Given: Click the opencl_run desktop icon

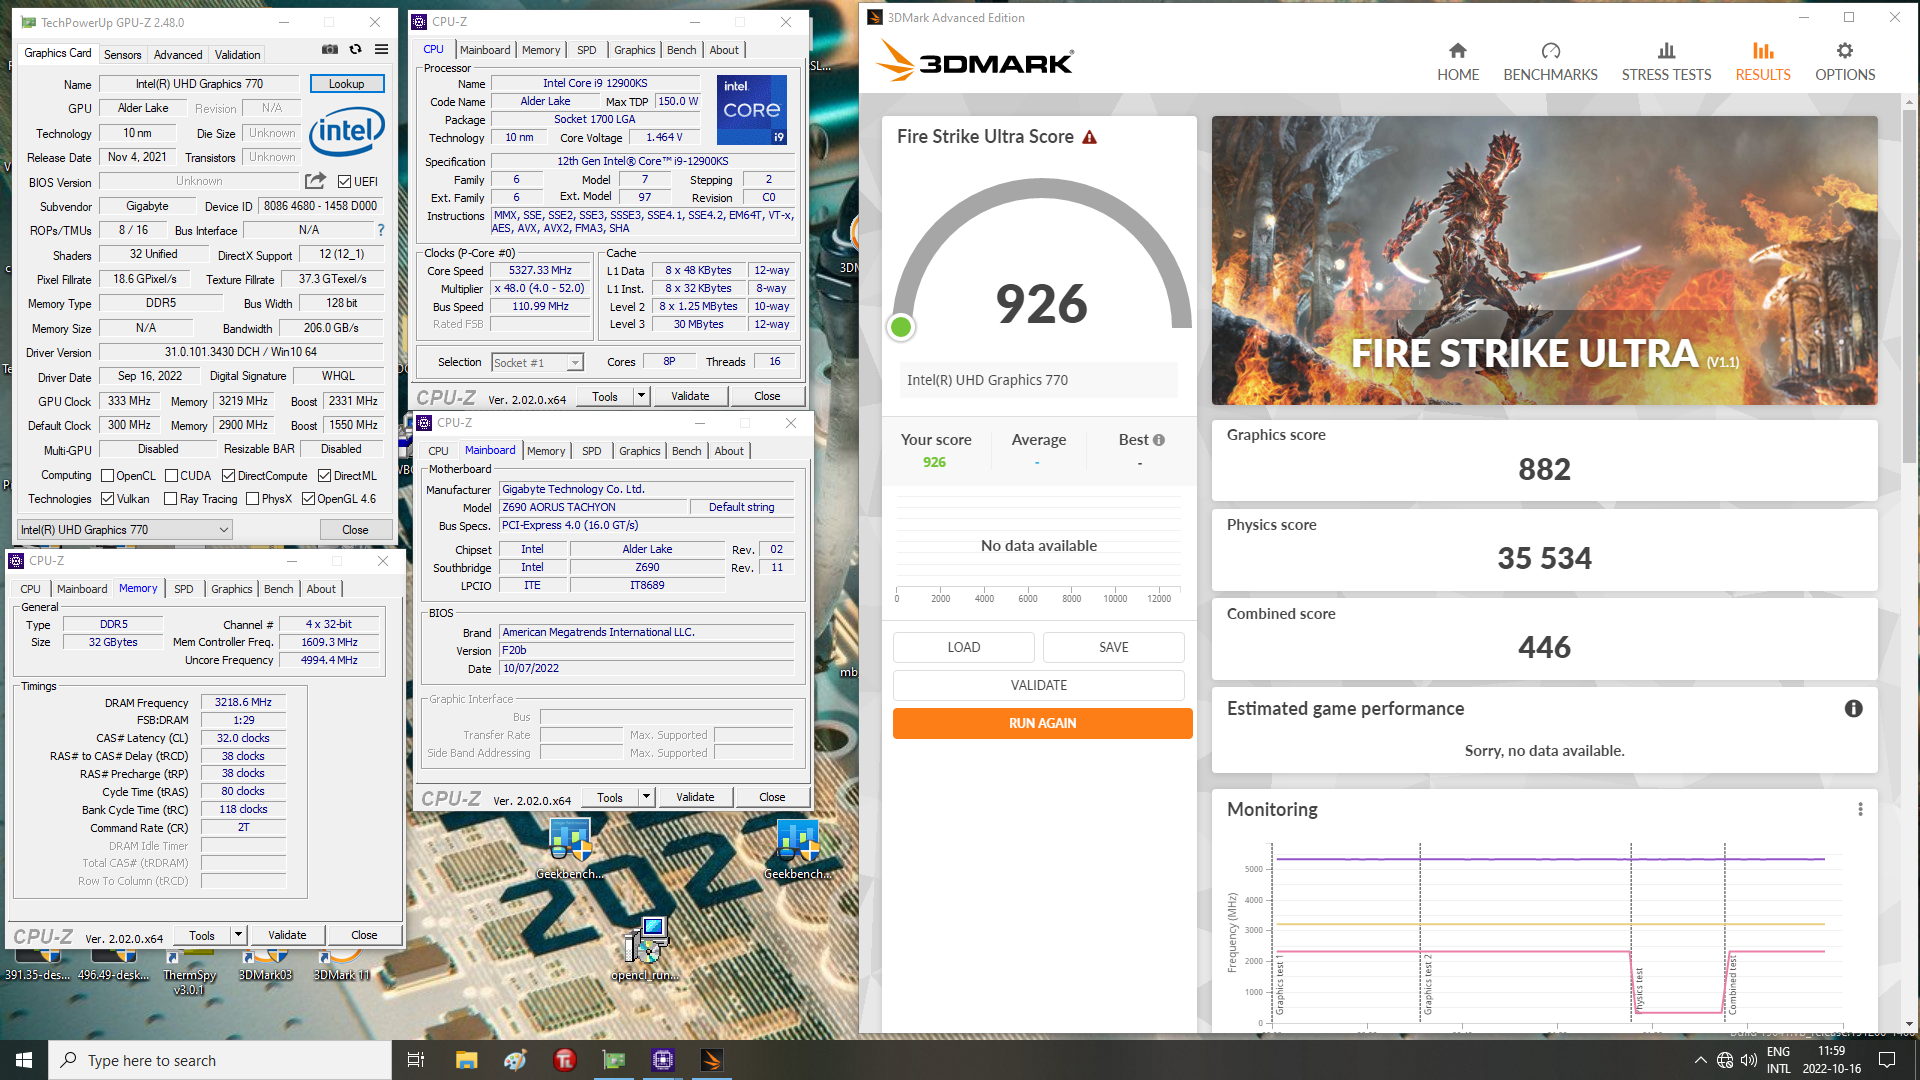Looking at the screenshot, I should [645, 948].
